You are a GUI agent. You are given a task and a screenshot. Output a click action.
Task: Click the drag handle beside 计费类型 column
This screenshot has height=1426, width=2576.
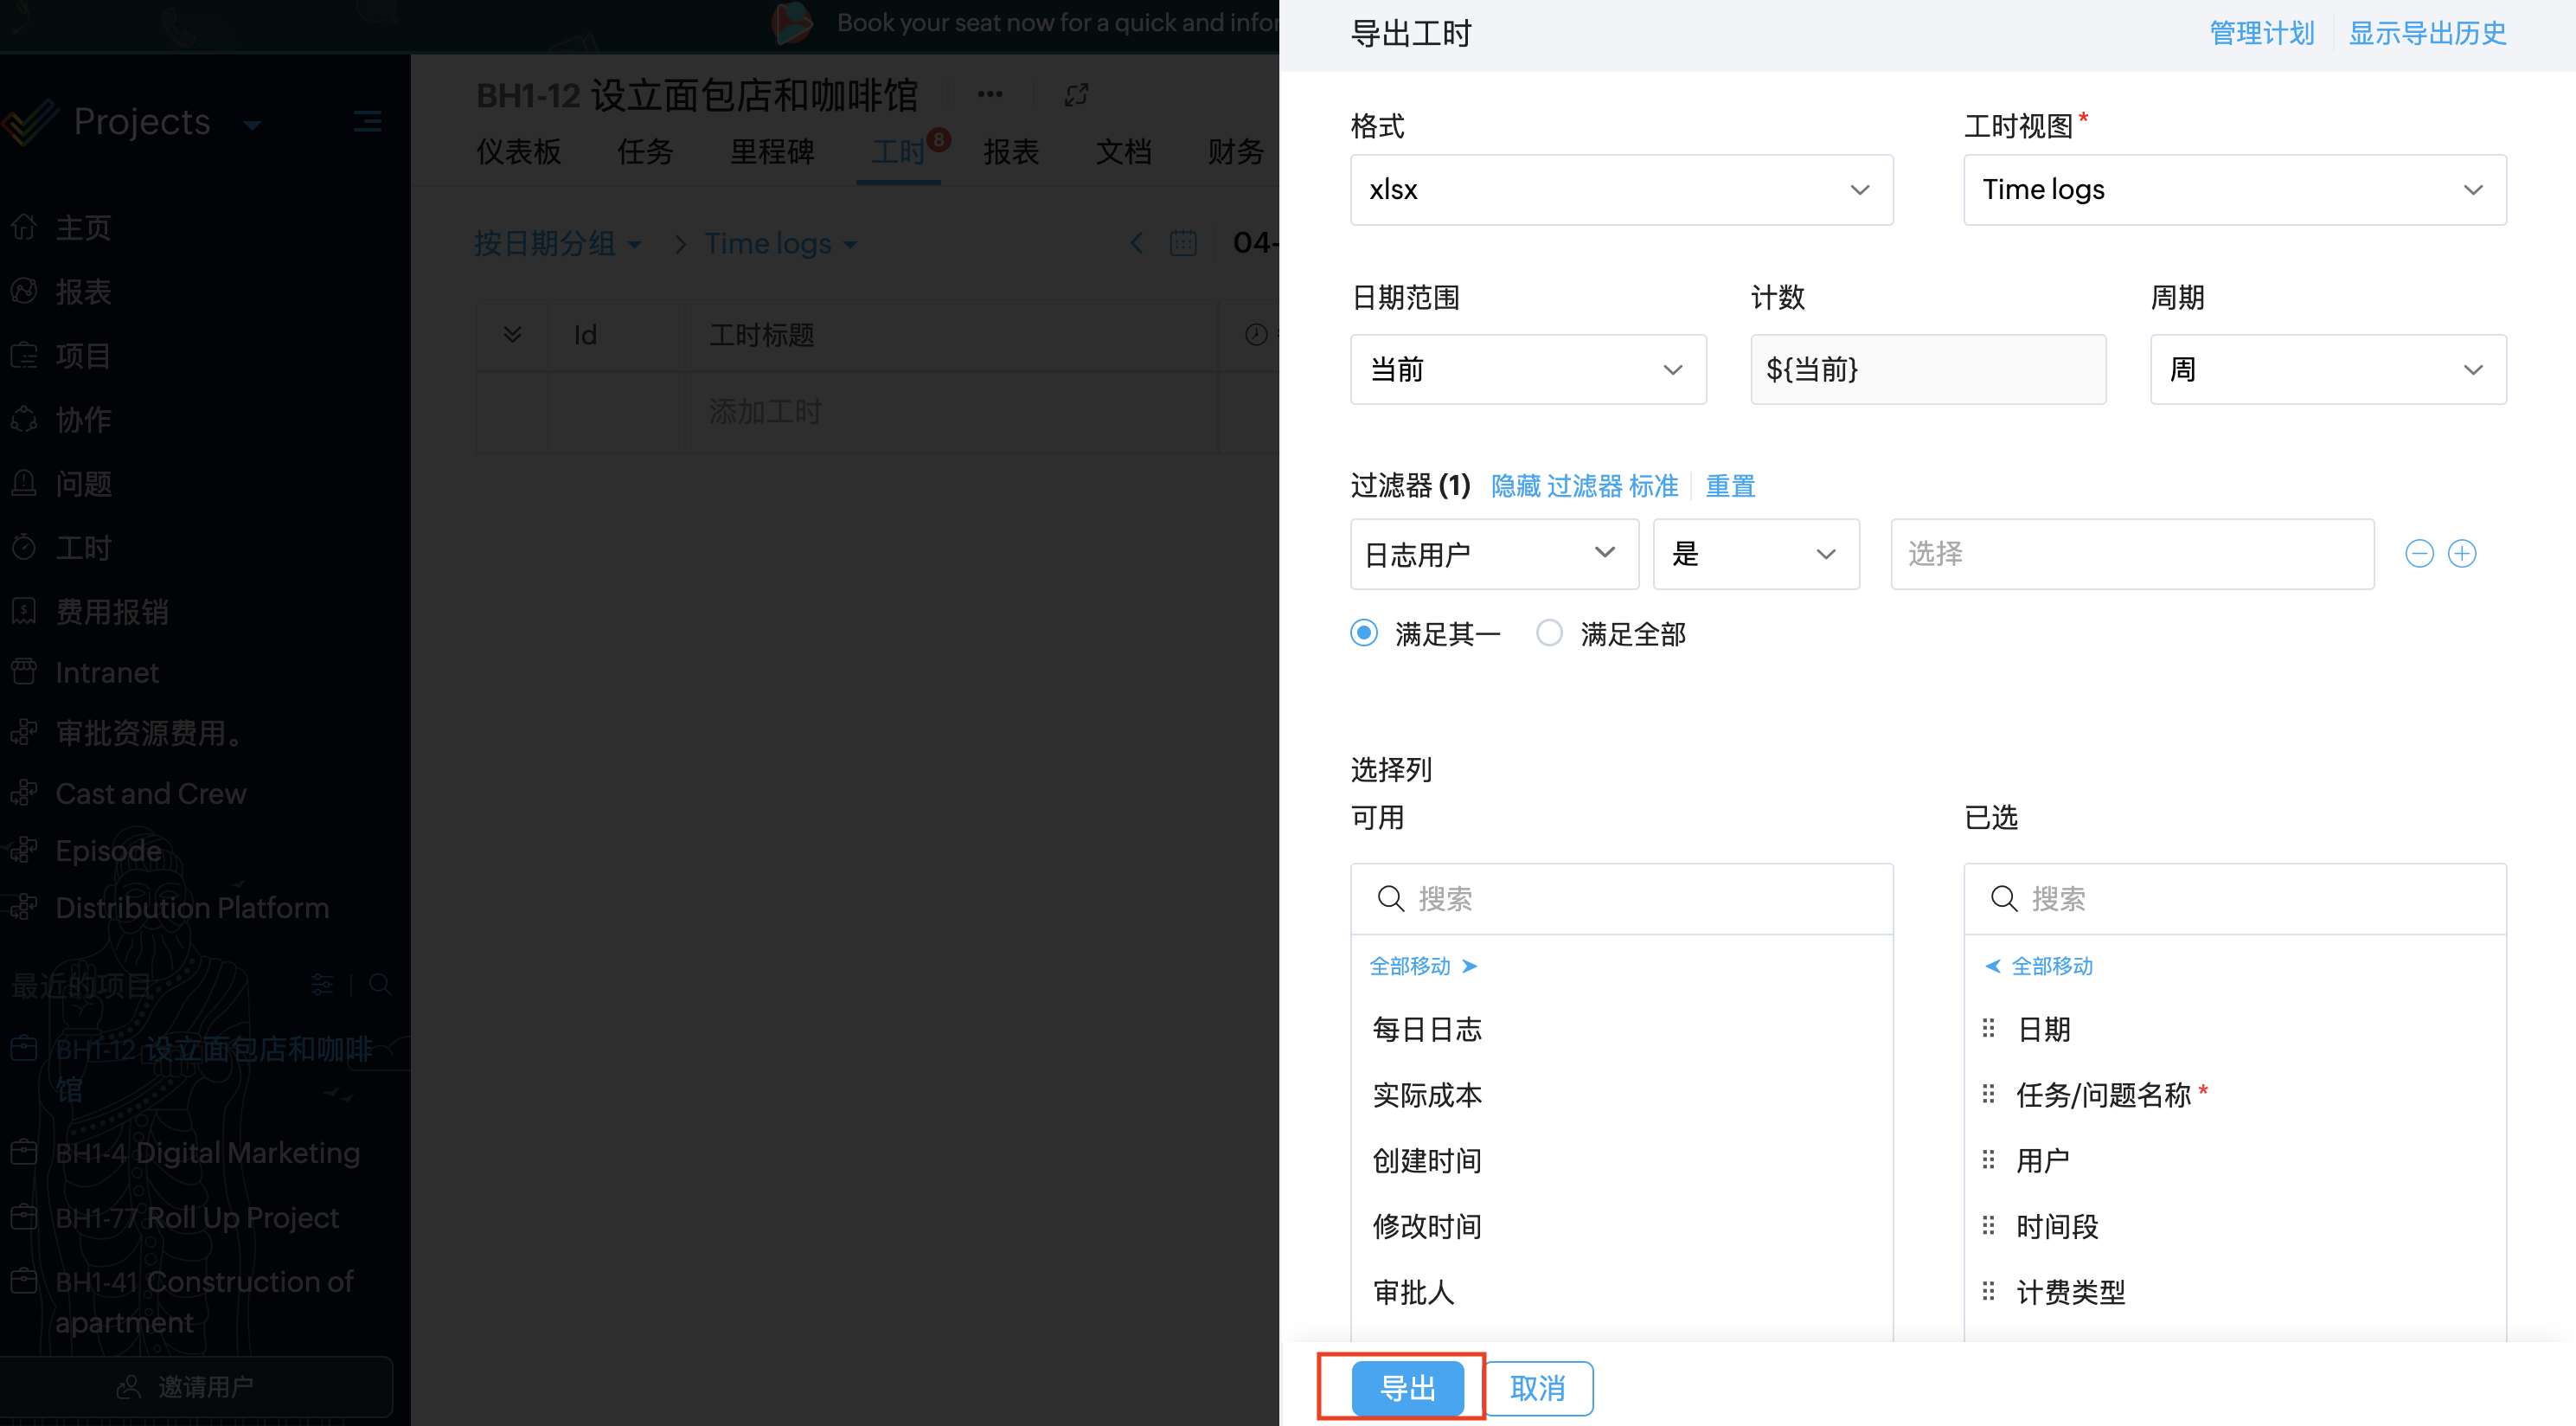point(1988,1291)
